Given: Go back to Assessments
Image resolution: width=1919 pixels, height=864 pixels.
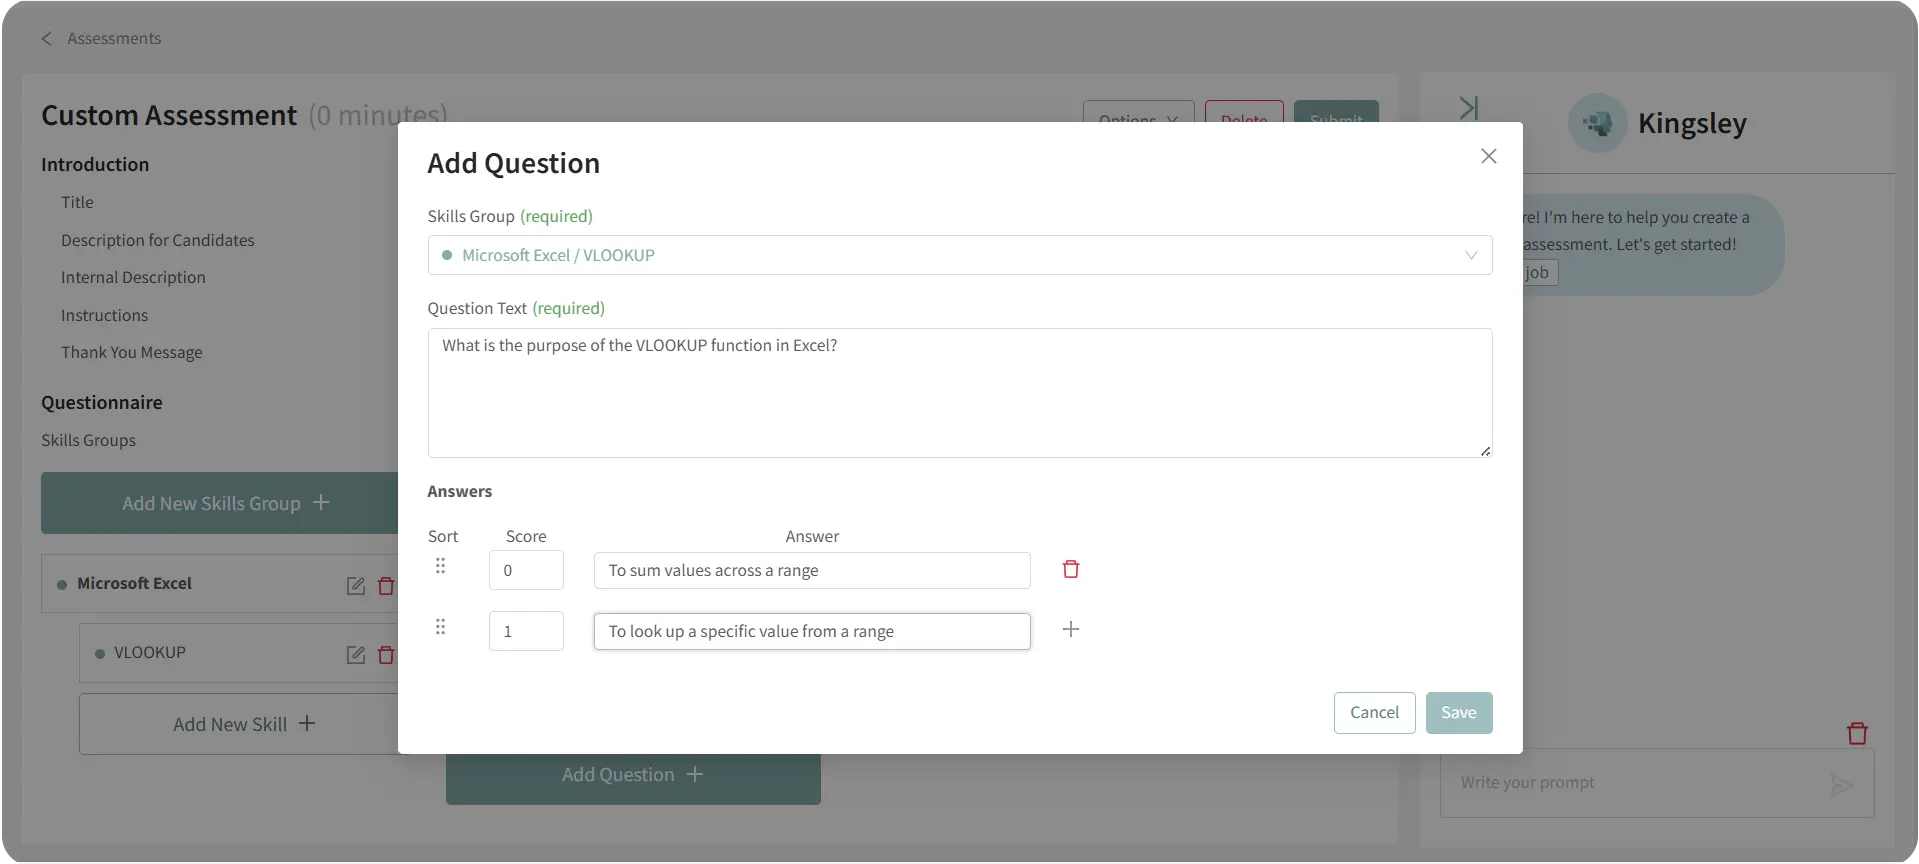Looking at the screenshot, I should [114, 38].
